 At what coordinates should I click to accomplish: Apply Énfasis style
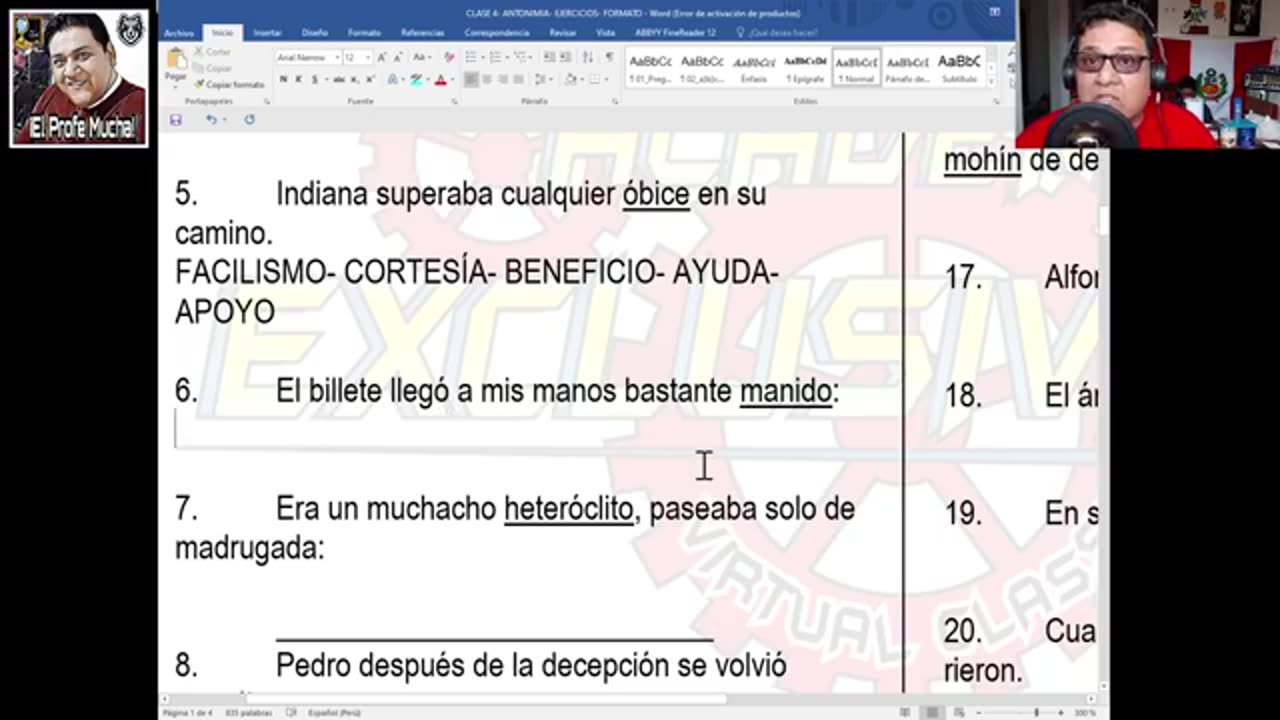click(754, 68)
